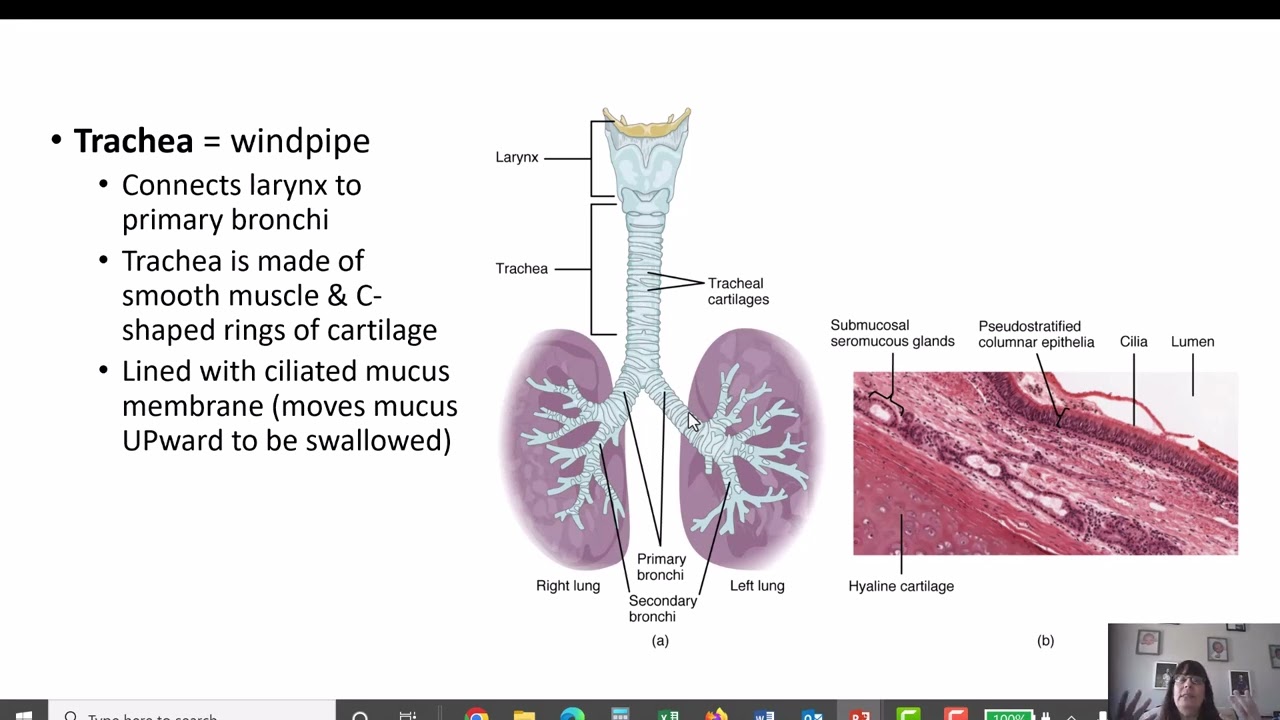
Task: Open Calculator app in the taskbar
Action: click(620, 714)
